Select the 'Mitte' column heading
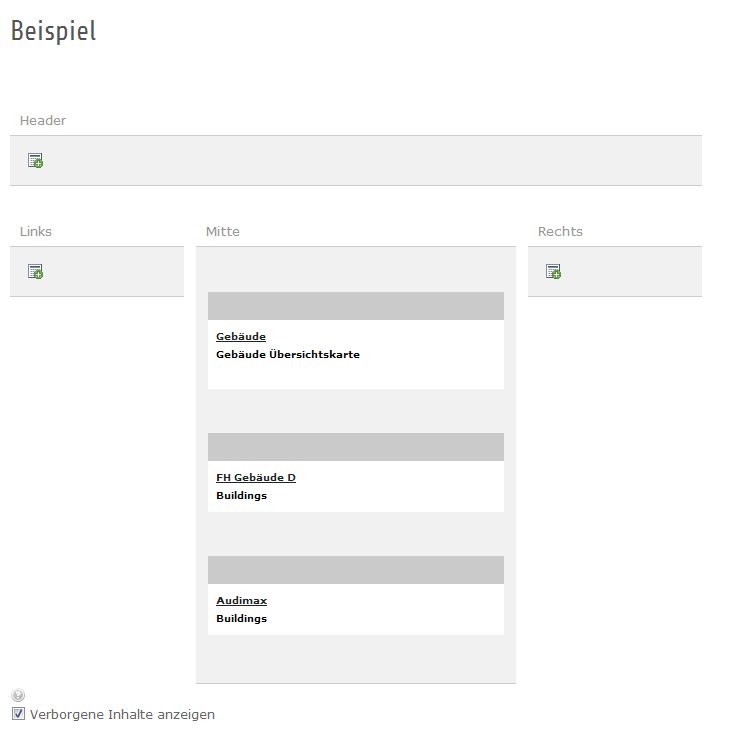The image size is (739, 739). click(x=223, y=232)
